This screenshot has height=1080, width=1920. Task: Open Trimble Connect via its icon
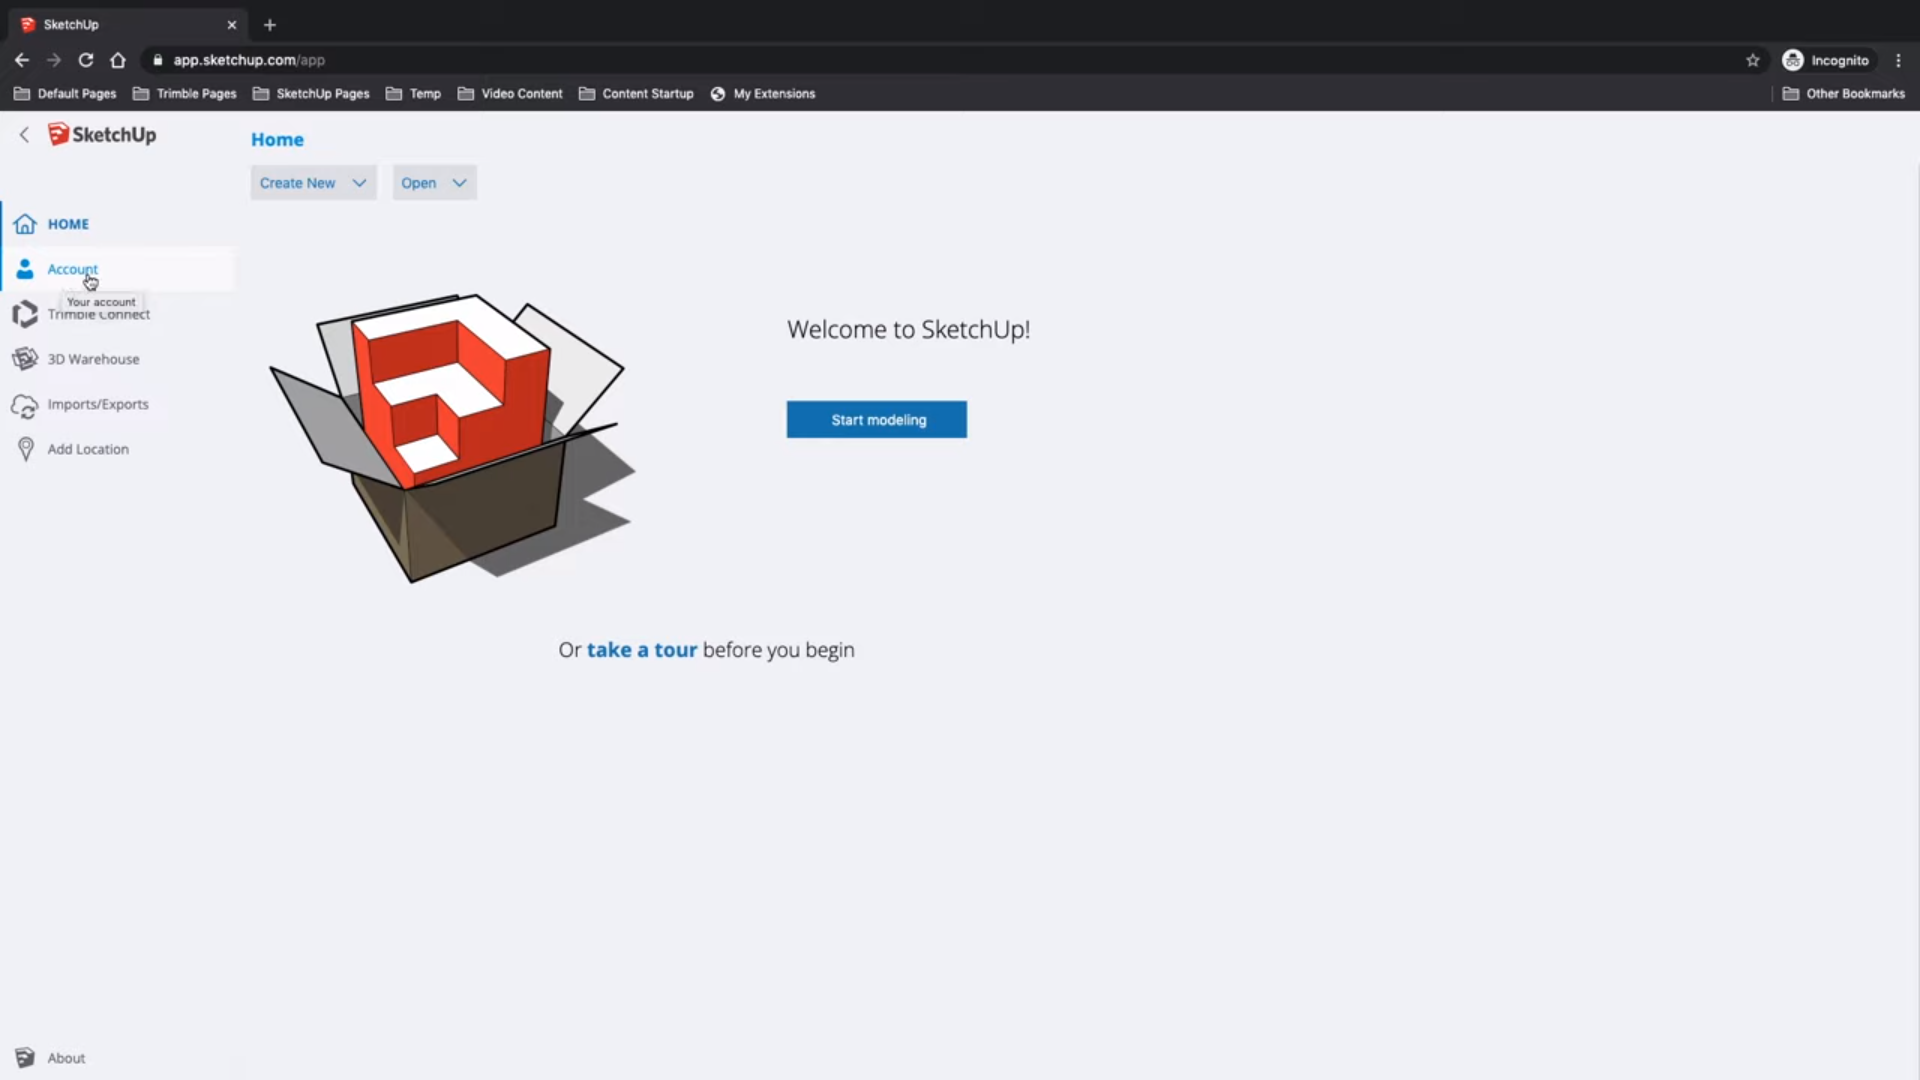click(x=25, y=314)
